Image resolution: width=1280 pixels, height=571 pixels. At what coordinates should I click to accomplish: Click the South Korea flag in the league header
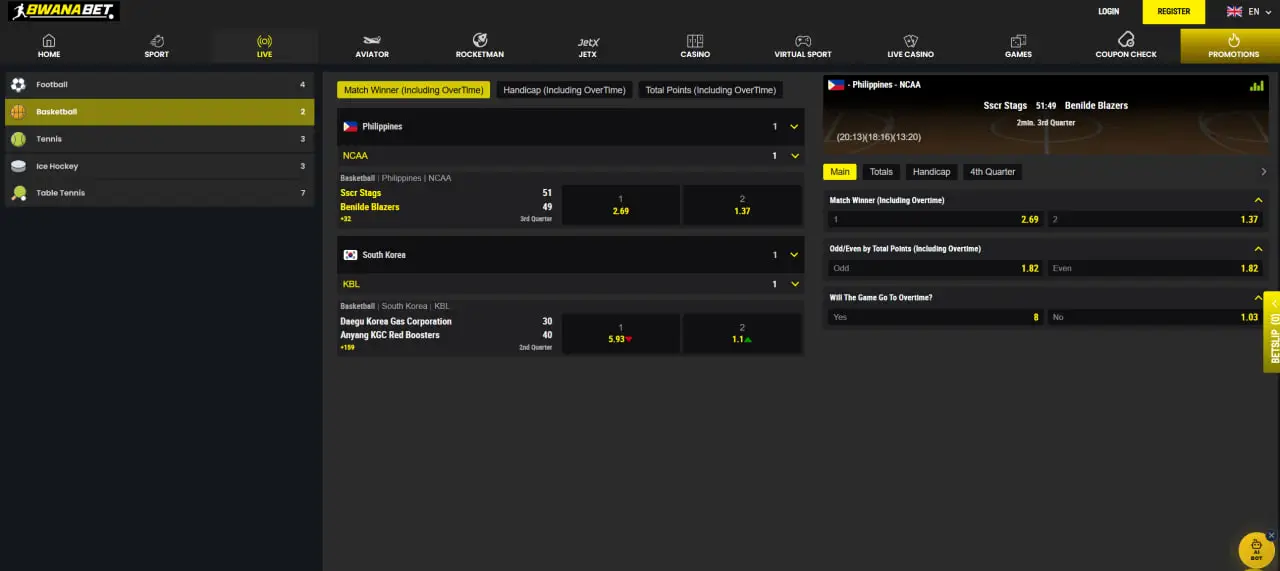(x=350, y=255)
